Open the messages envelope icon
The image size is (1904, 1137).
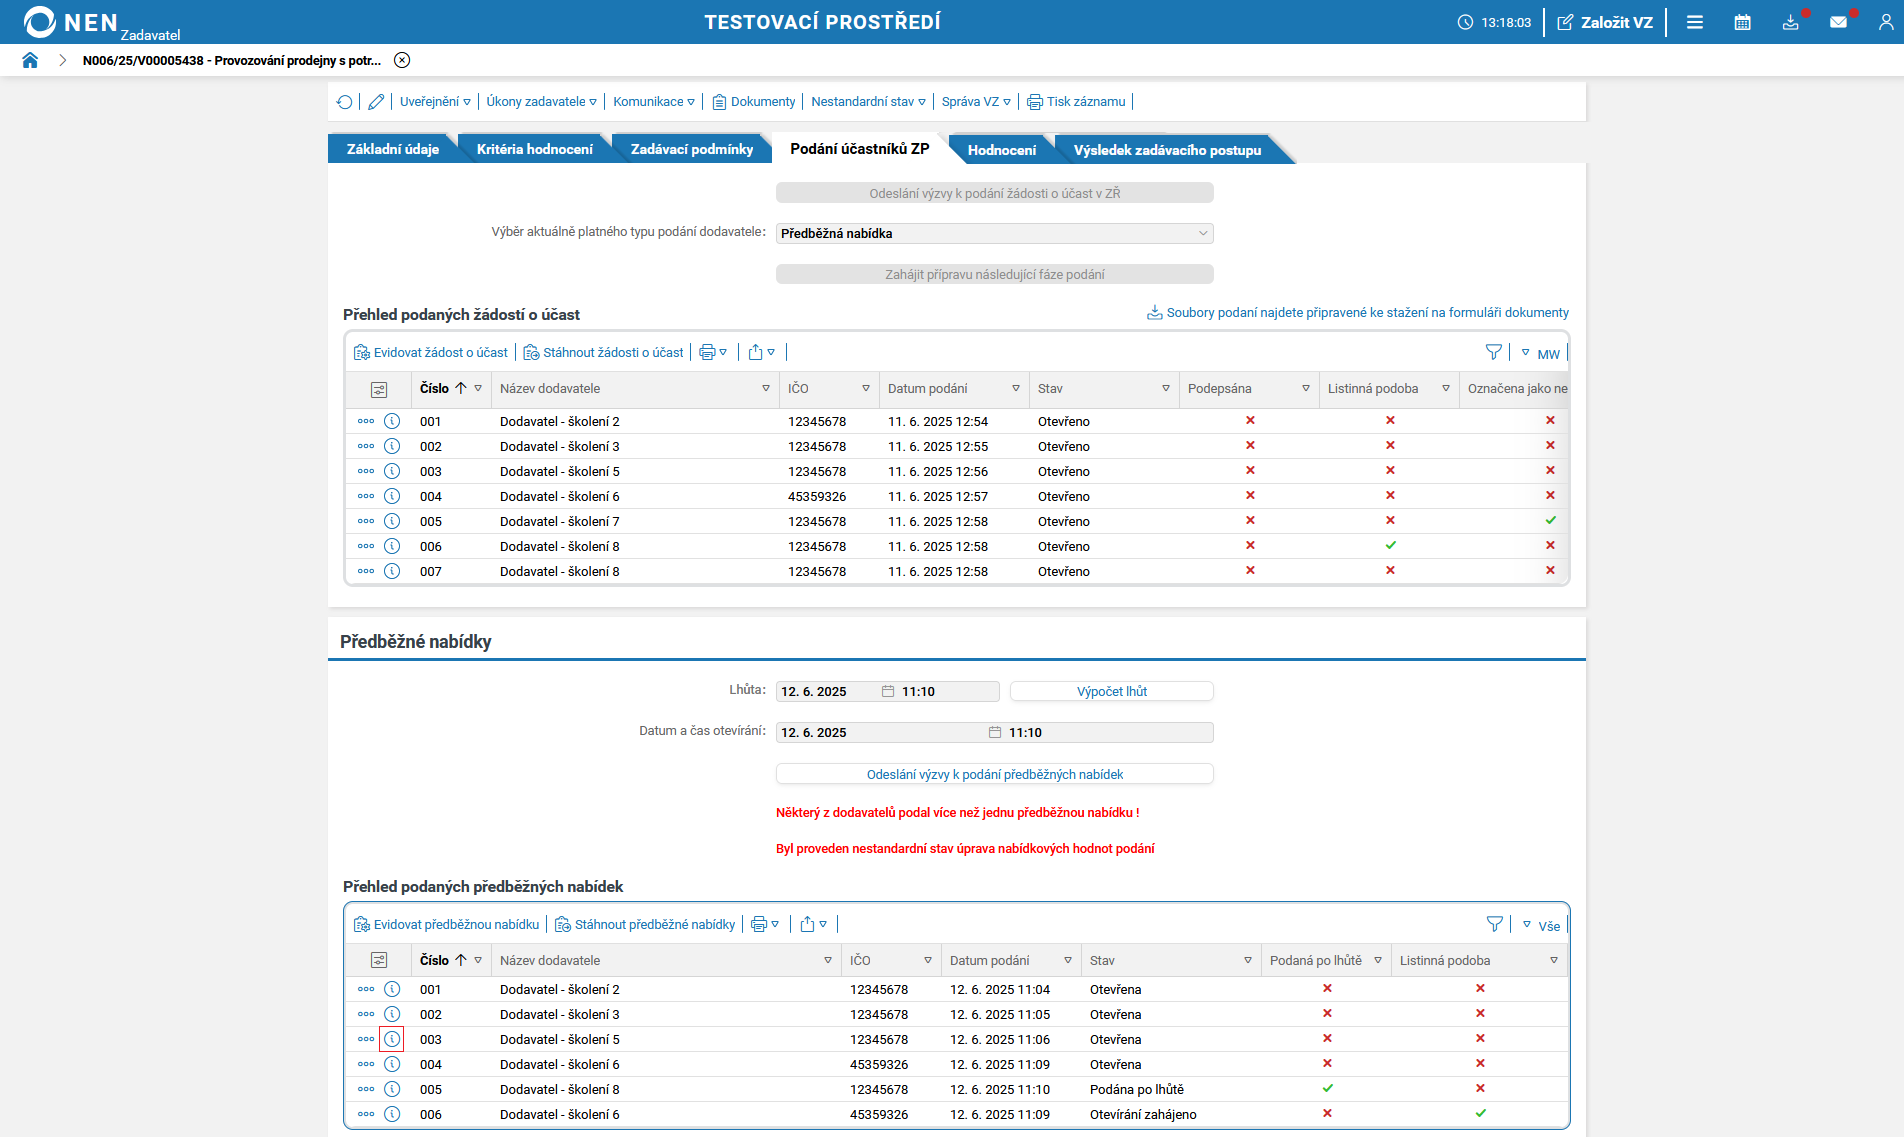1838,22
